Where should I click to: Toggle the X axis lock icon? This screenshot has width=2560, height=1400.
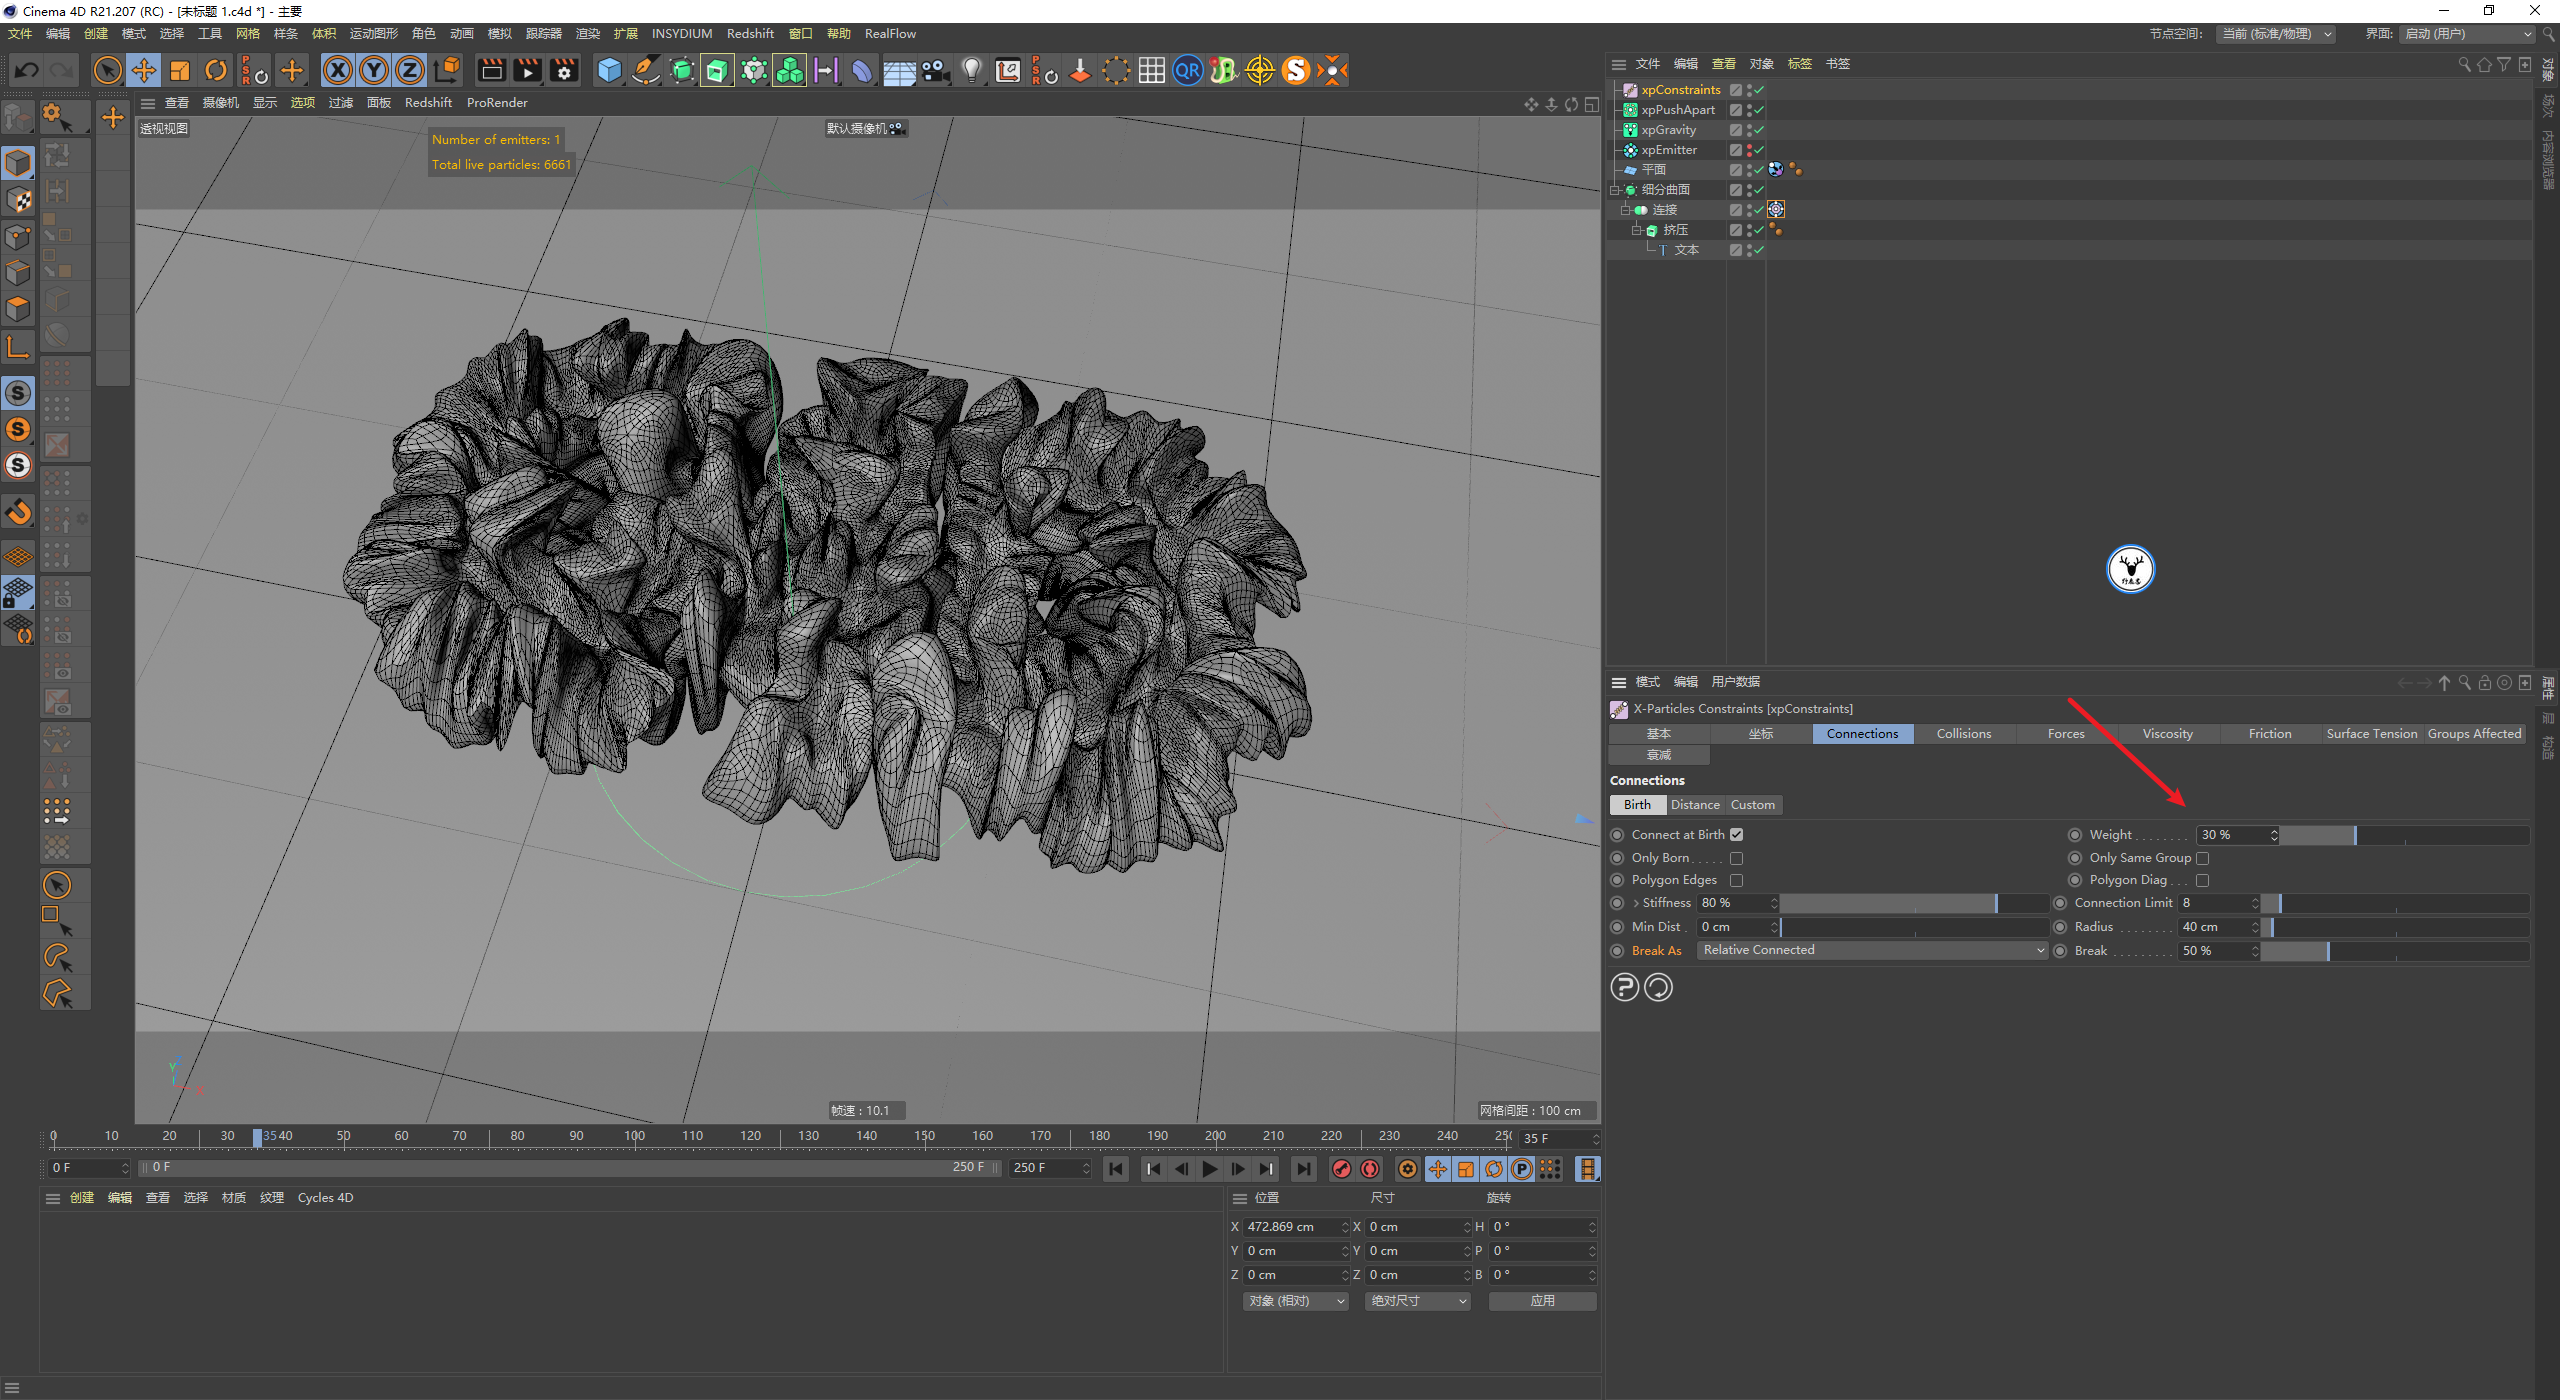[x=338, y=70]
